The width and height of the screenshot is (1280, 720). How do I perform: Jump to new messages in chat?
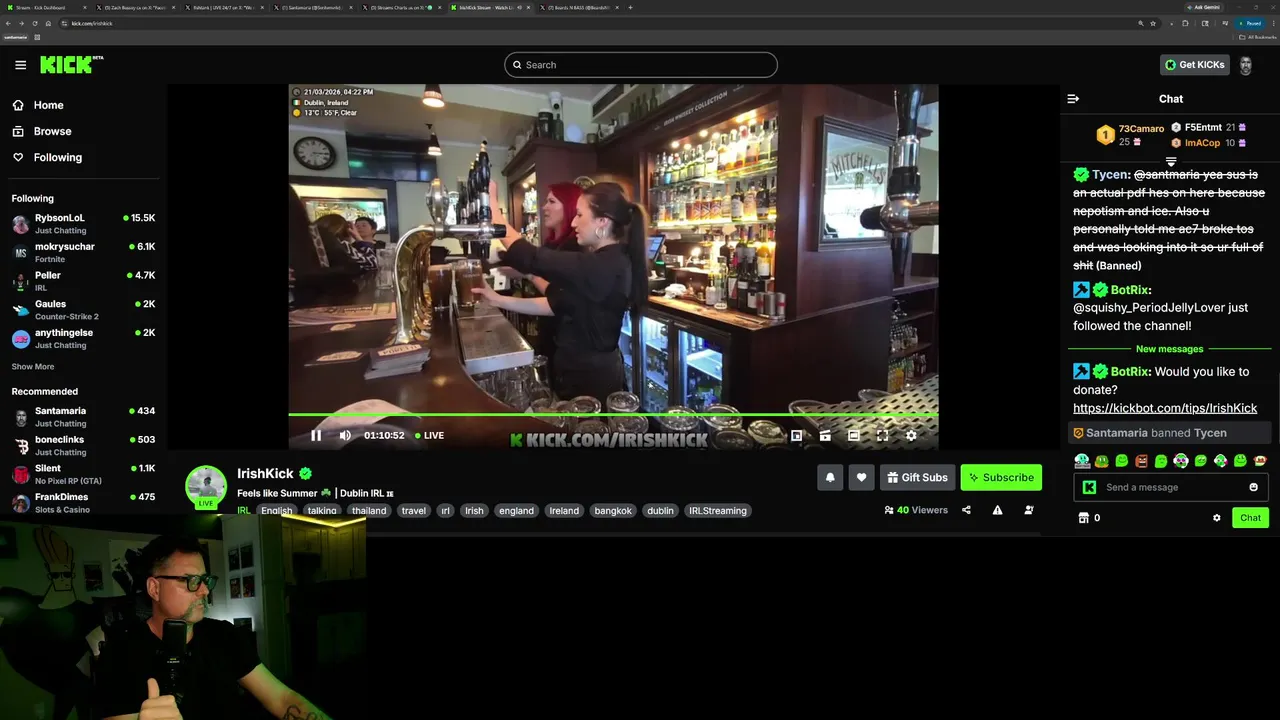1170,349
